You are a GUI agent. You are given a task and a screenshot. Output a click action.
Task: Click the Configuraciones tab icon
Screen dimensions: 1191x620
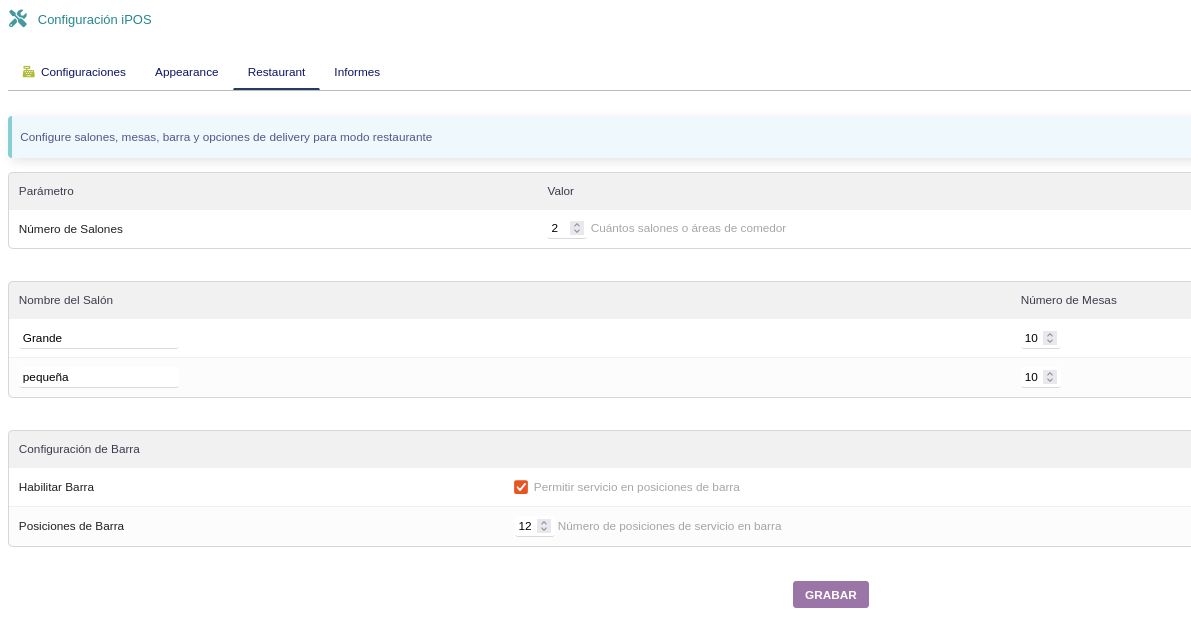pyautogui.click(x=29, y=72)
